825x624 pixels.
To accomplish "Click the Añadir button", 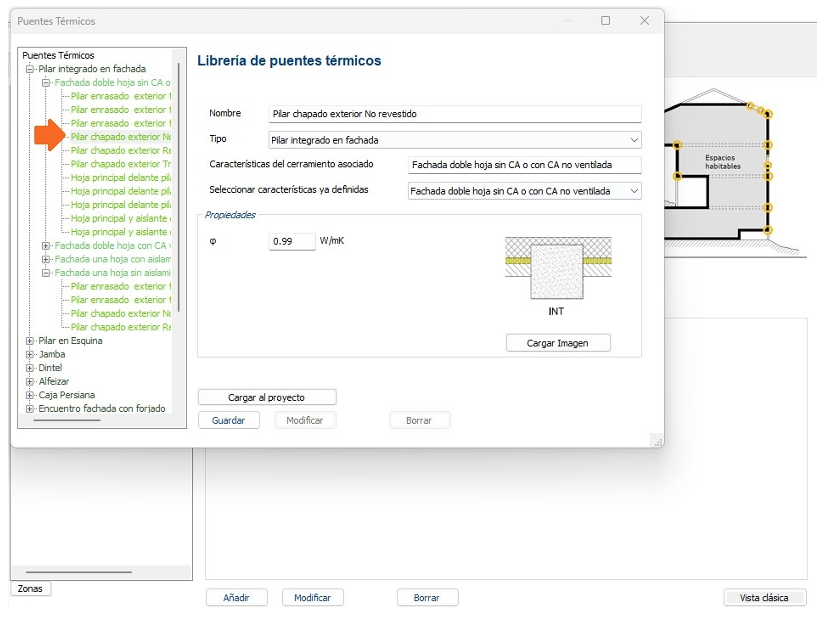I will (236, 598).
